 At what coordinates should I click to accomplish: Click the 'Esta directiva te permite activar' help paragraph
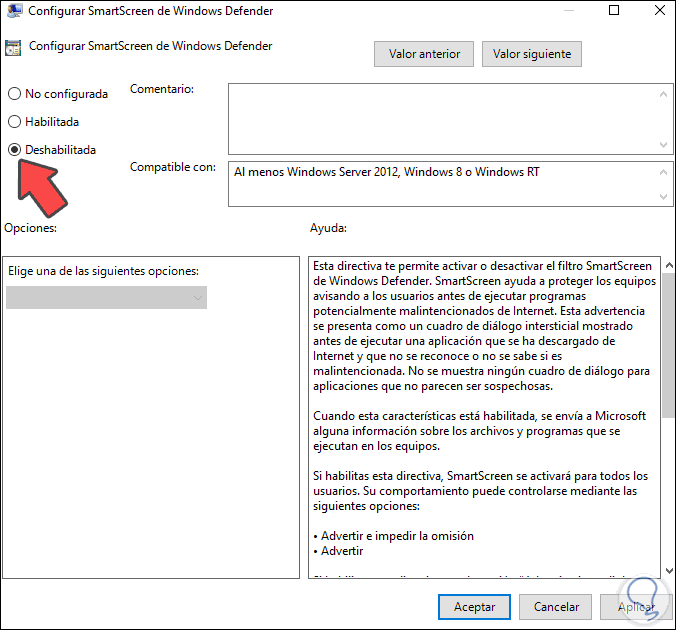[485, 326]
